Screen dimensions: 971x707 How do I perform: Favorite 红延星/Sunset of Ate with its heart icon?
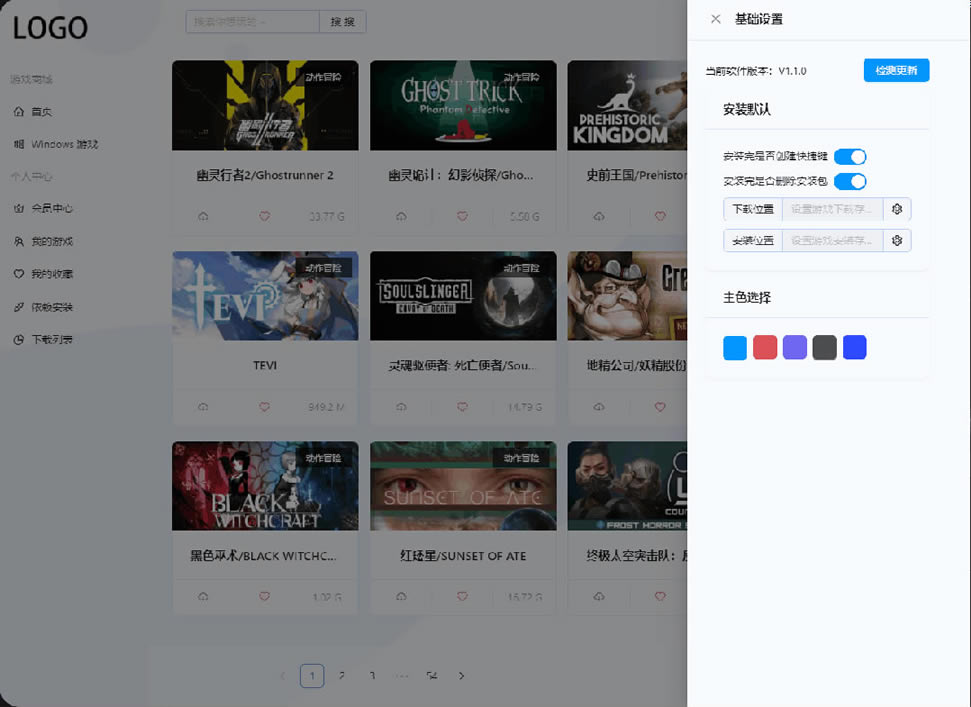point(462,596)
